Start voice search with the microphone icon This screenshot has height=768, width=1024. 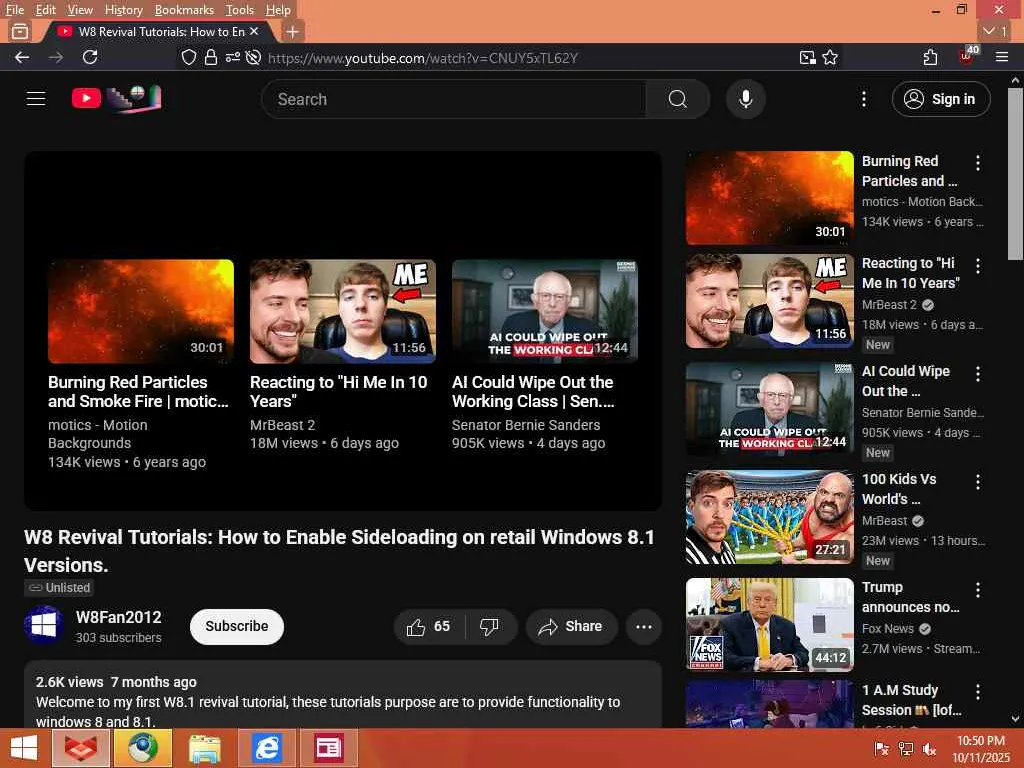(745, 99)
